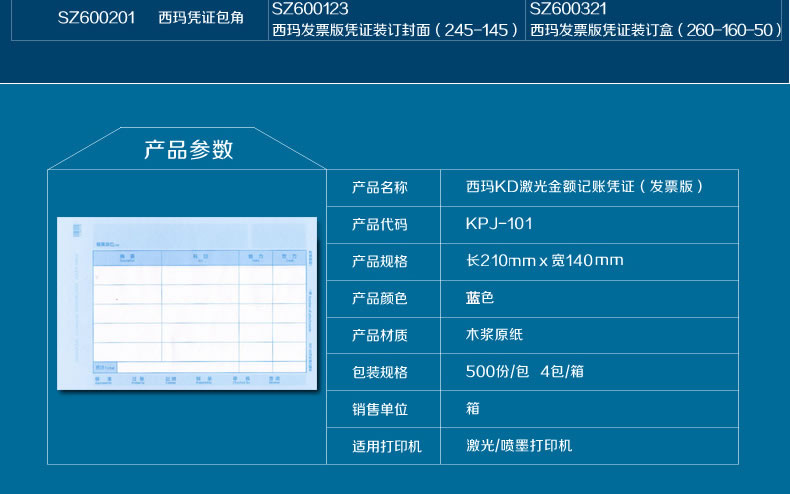Click the 木浆原纸 material value
Screen dimensions: 790x494
tap(494, 334)
